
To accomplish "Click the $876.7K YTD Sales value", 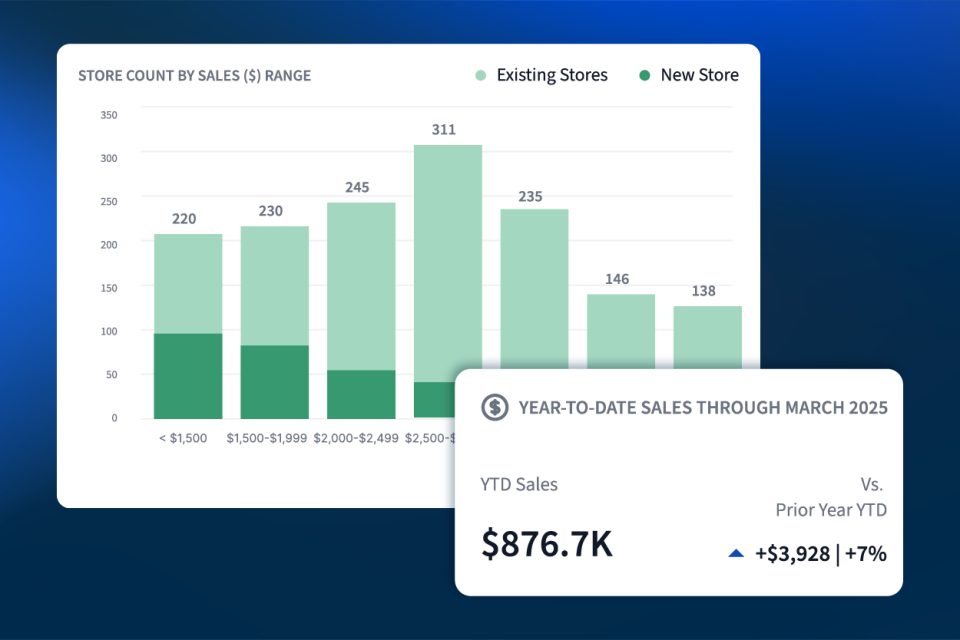I will coord(547,544).
